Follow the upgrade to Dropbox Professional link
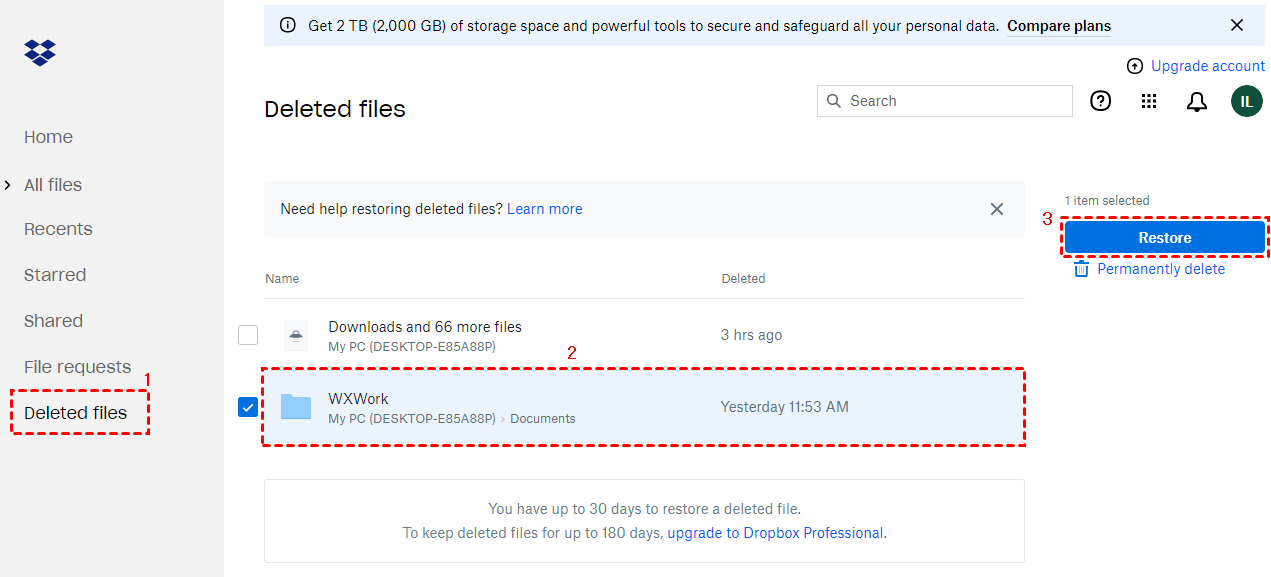Screen dimensions: 1271x577 click(775, 533)
